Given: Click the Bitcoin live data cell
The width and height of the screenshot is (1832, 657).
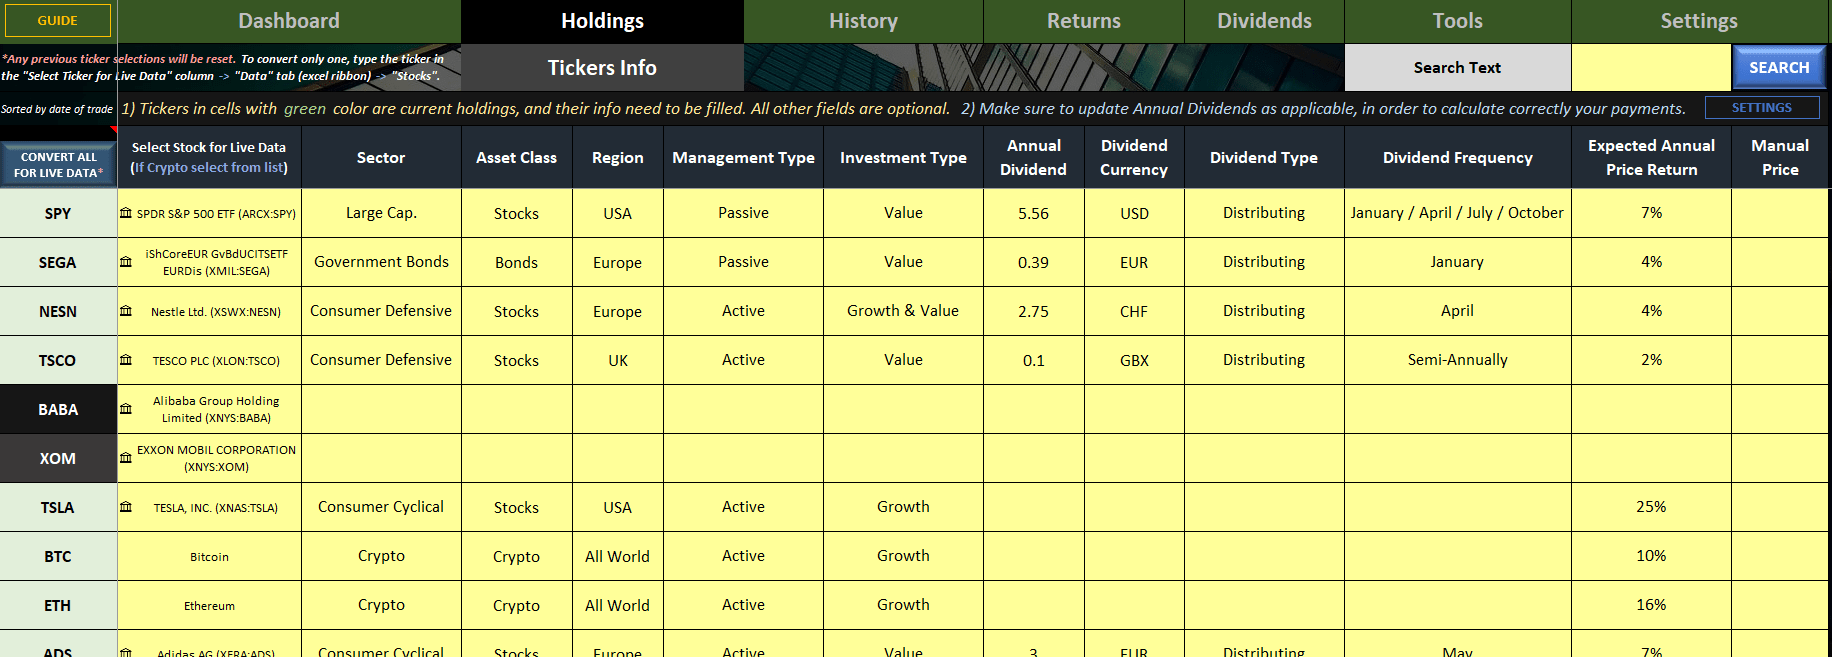Looking at the screenshot, I should [x=209, y=556].
